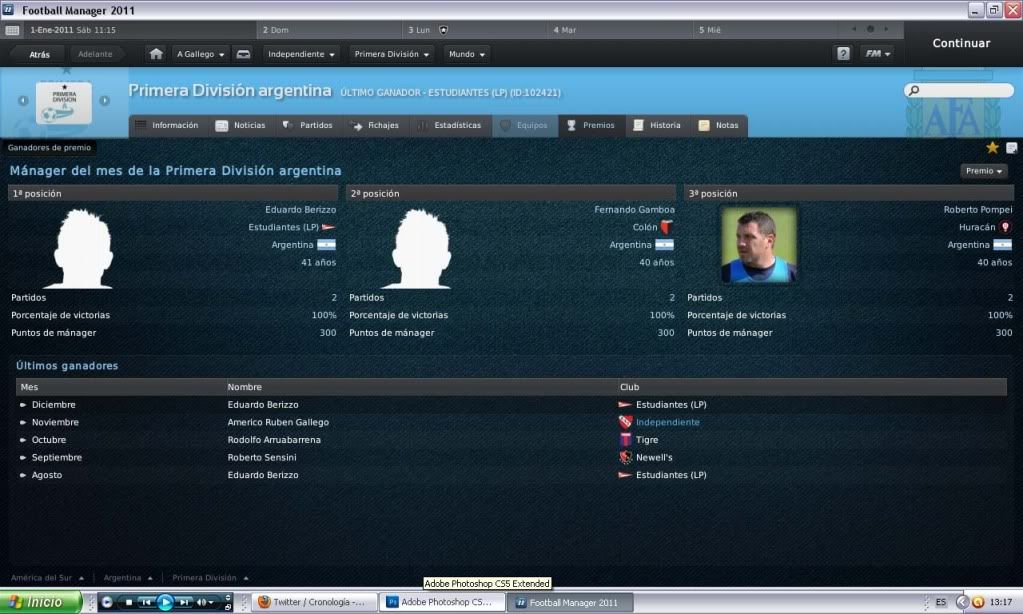Open the Mundo dropdown menu
The height and width of the screenshot is (614, 1023).
[466, 54]
